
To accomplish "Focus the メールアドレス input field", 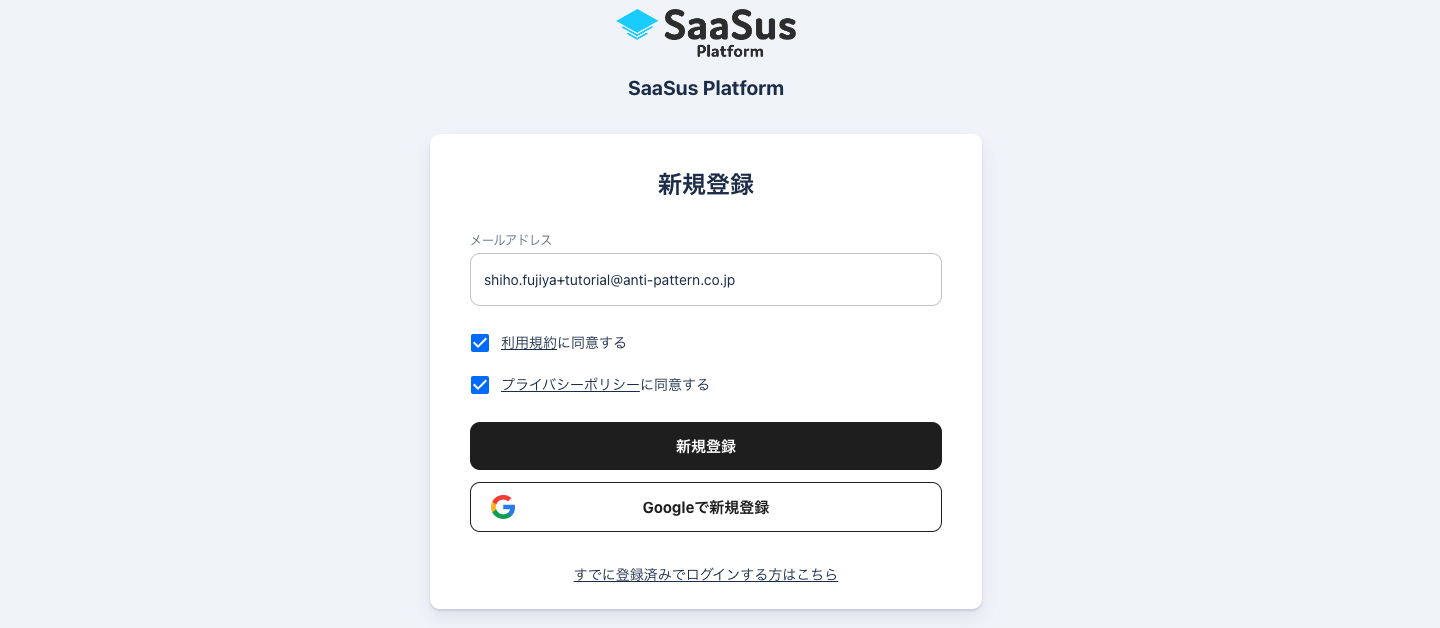I will point(706,280).
